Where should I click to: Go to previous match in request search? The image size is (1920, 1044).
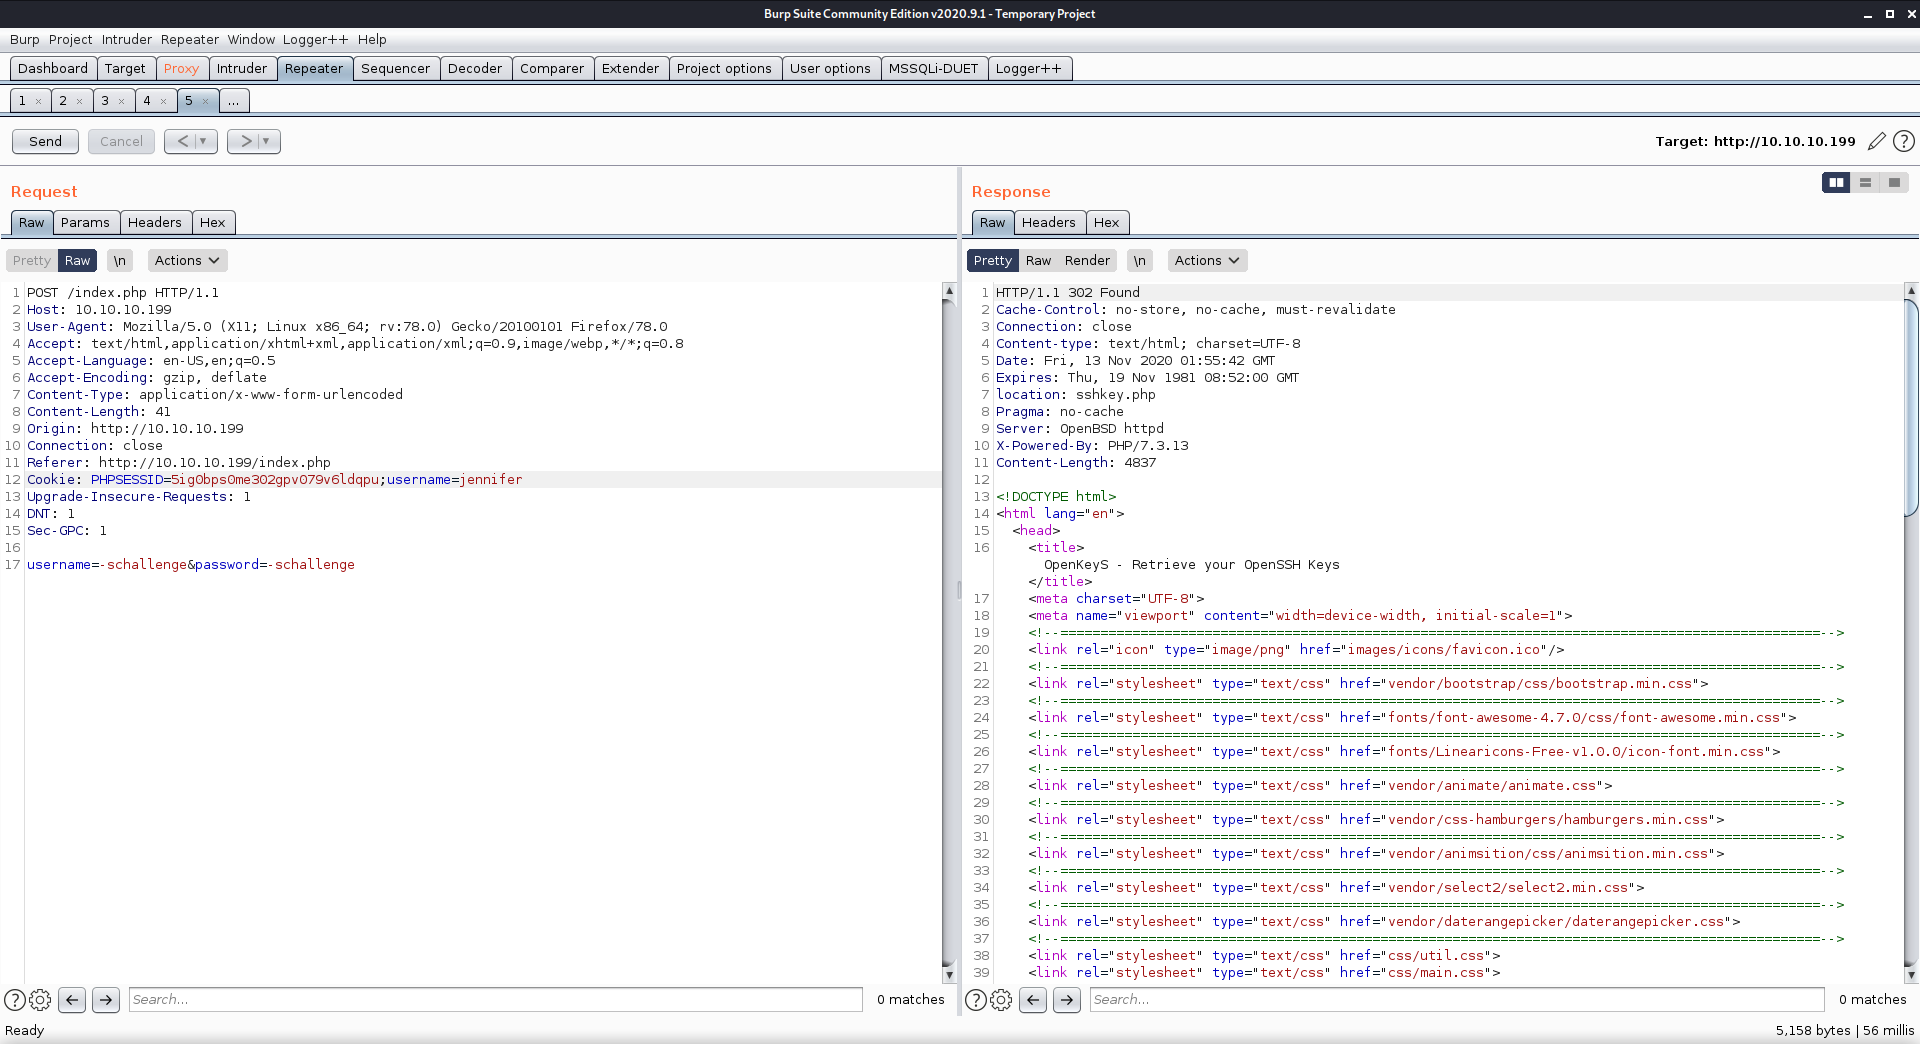click(x=72, y=999)
